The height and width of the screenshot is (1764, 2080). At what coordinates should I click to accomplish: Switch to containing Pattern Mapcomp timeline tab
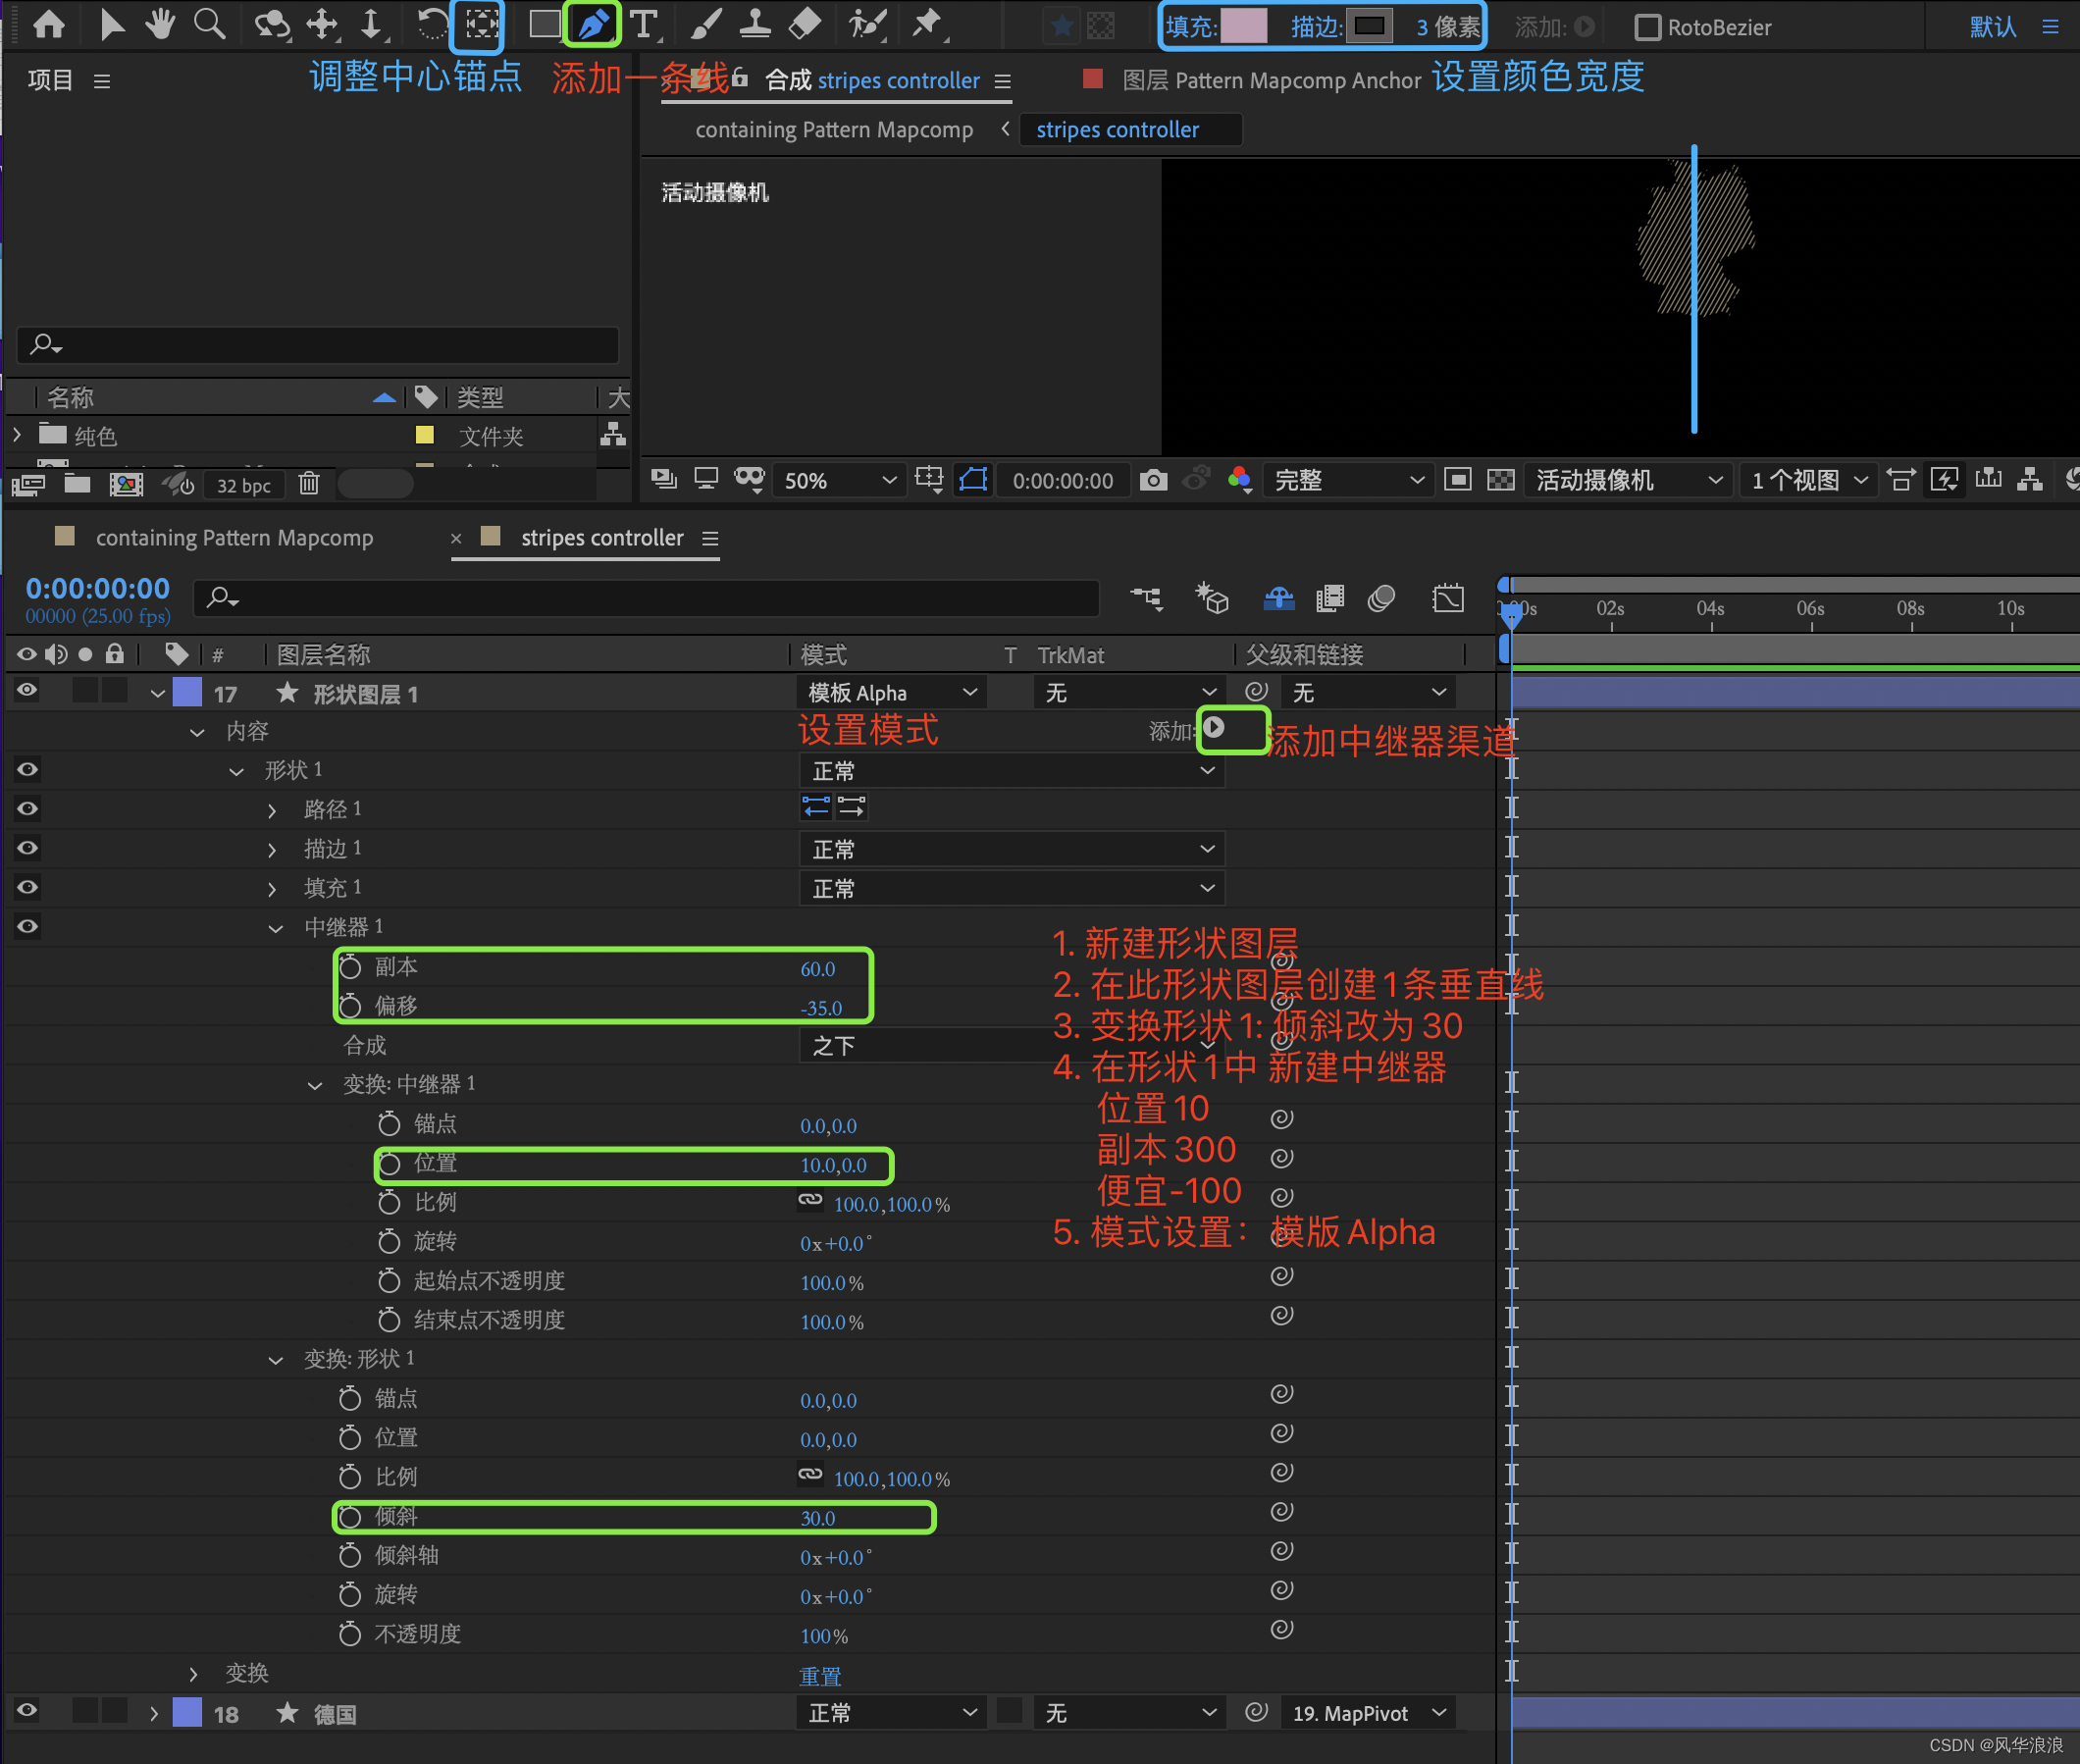coord(234,538)
